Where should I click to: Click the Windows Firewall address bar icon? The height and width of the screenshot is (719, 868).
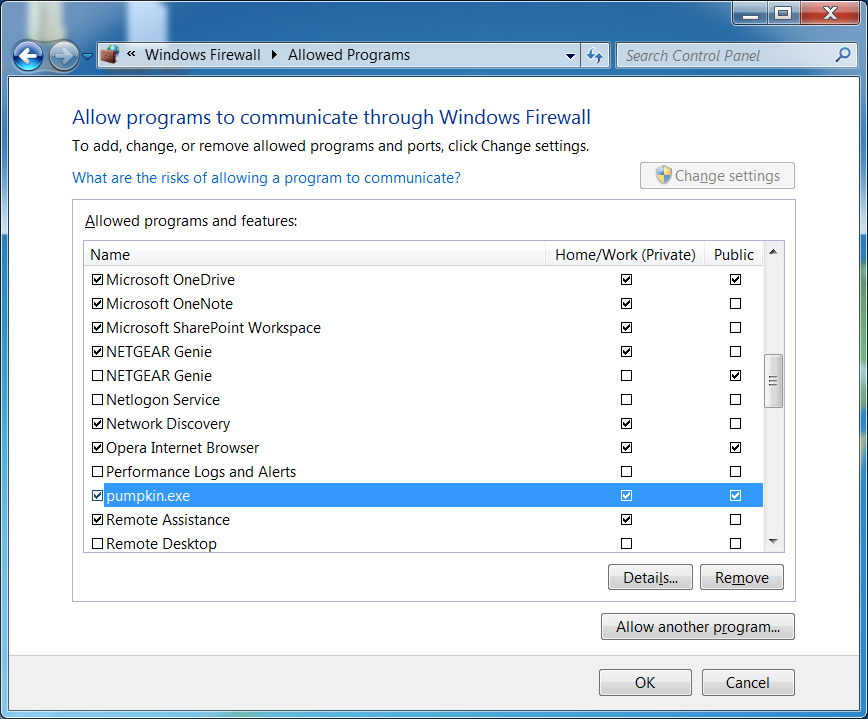coord(111,55)
